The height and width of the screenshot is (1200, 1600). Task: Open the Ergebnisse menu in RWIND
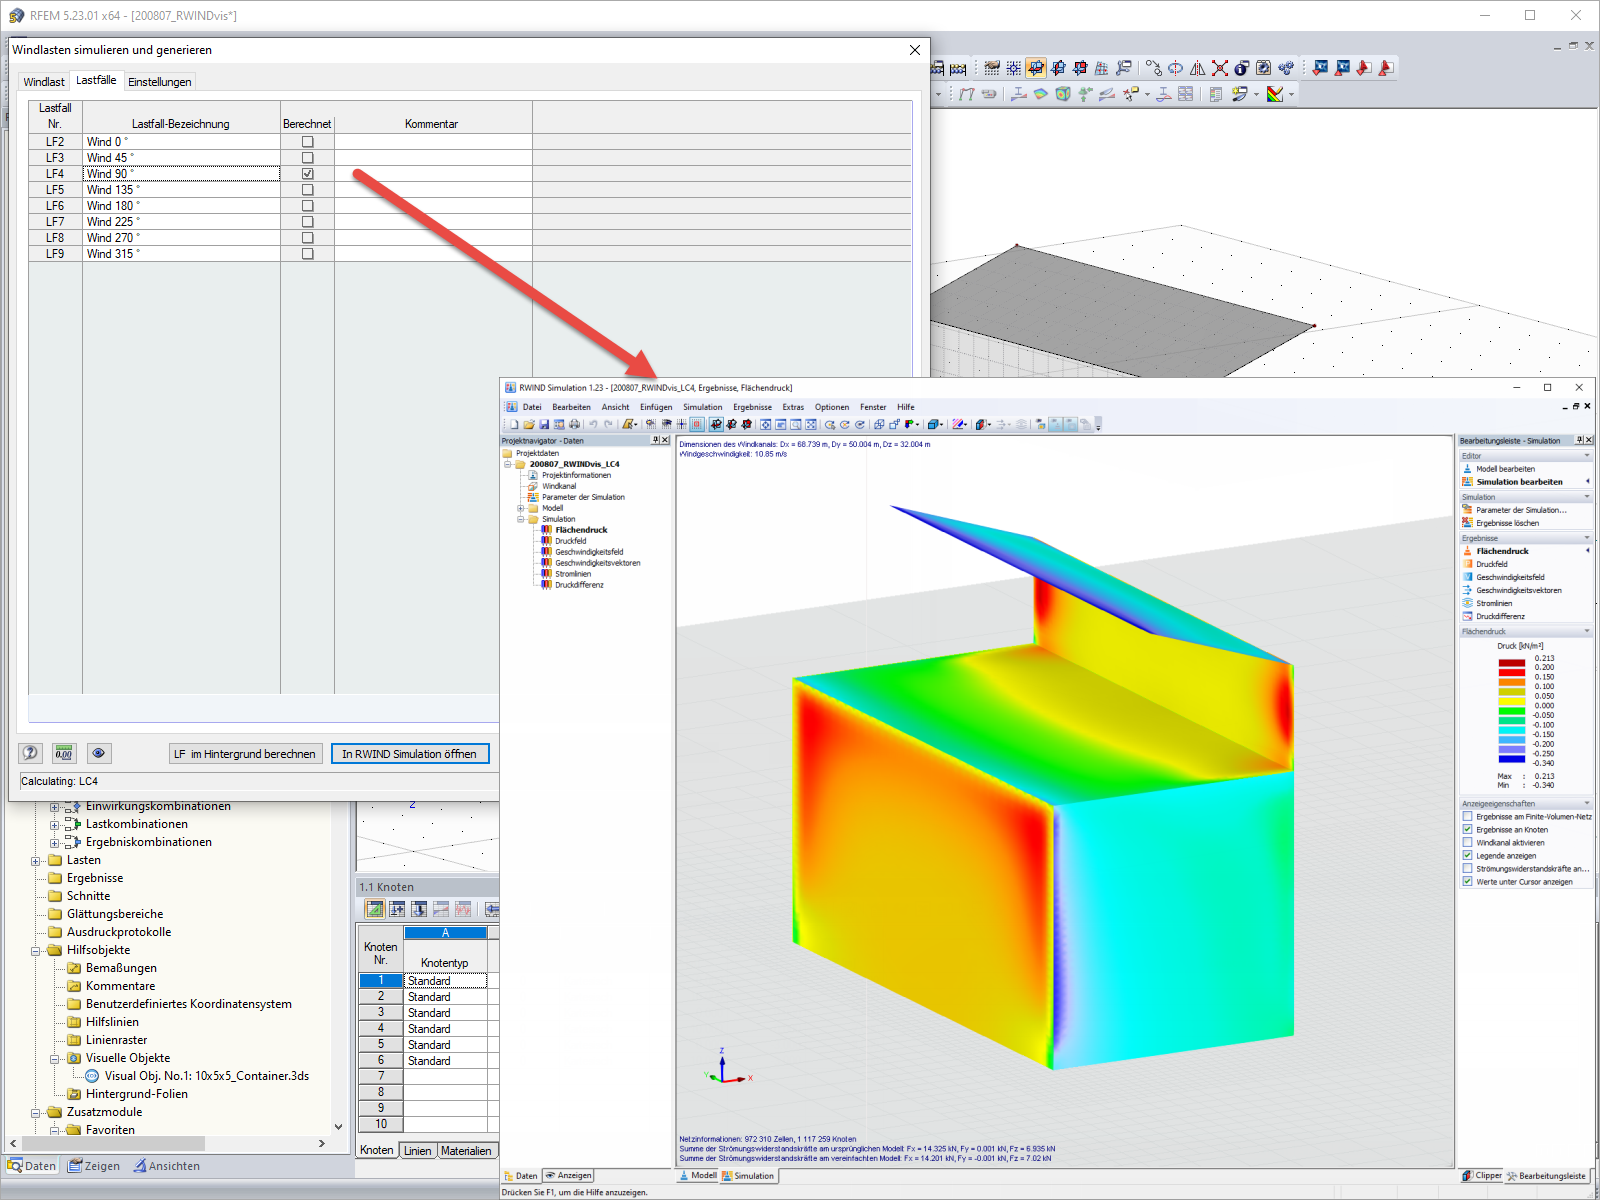pyautogui.click(x=752, y=407)
